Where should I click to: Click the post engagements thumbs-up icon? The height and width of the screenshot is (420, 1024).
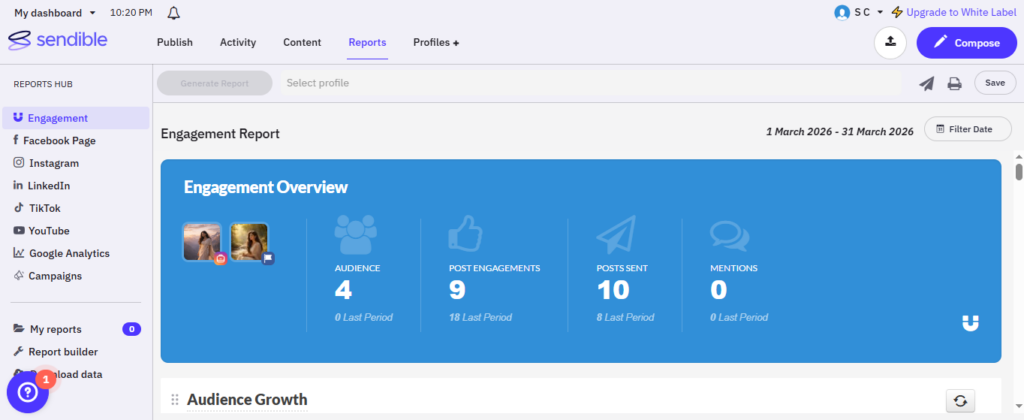[x=467, y=234]
